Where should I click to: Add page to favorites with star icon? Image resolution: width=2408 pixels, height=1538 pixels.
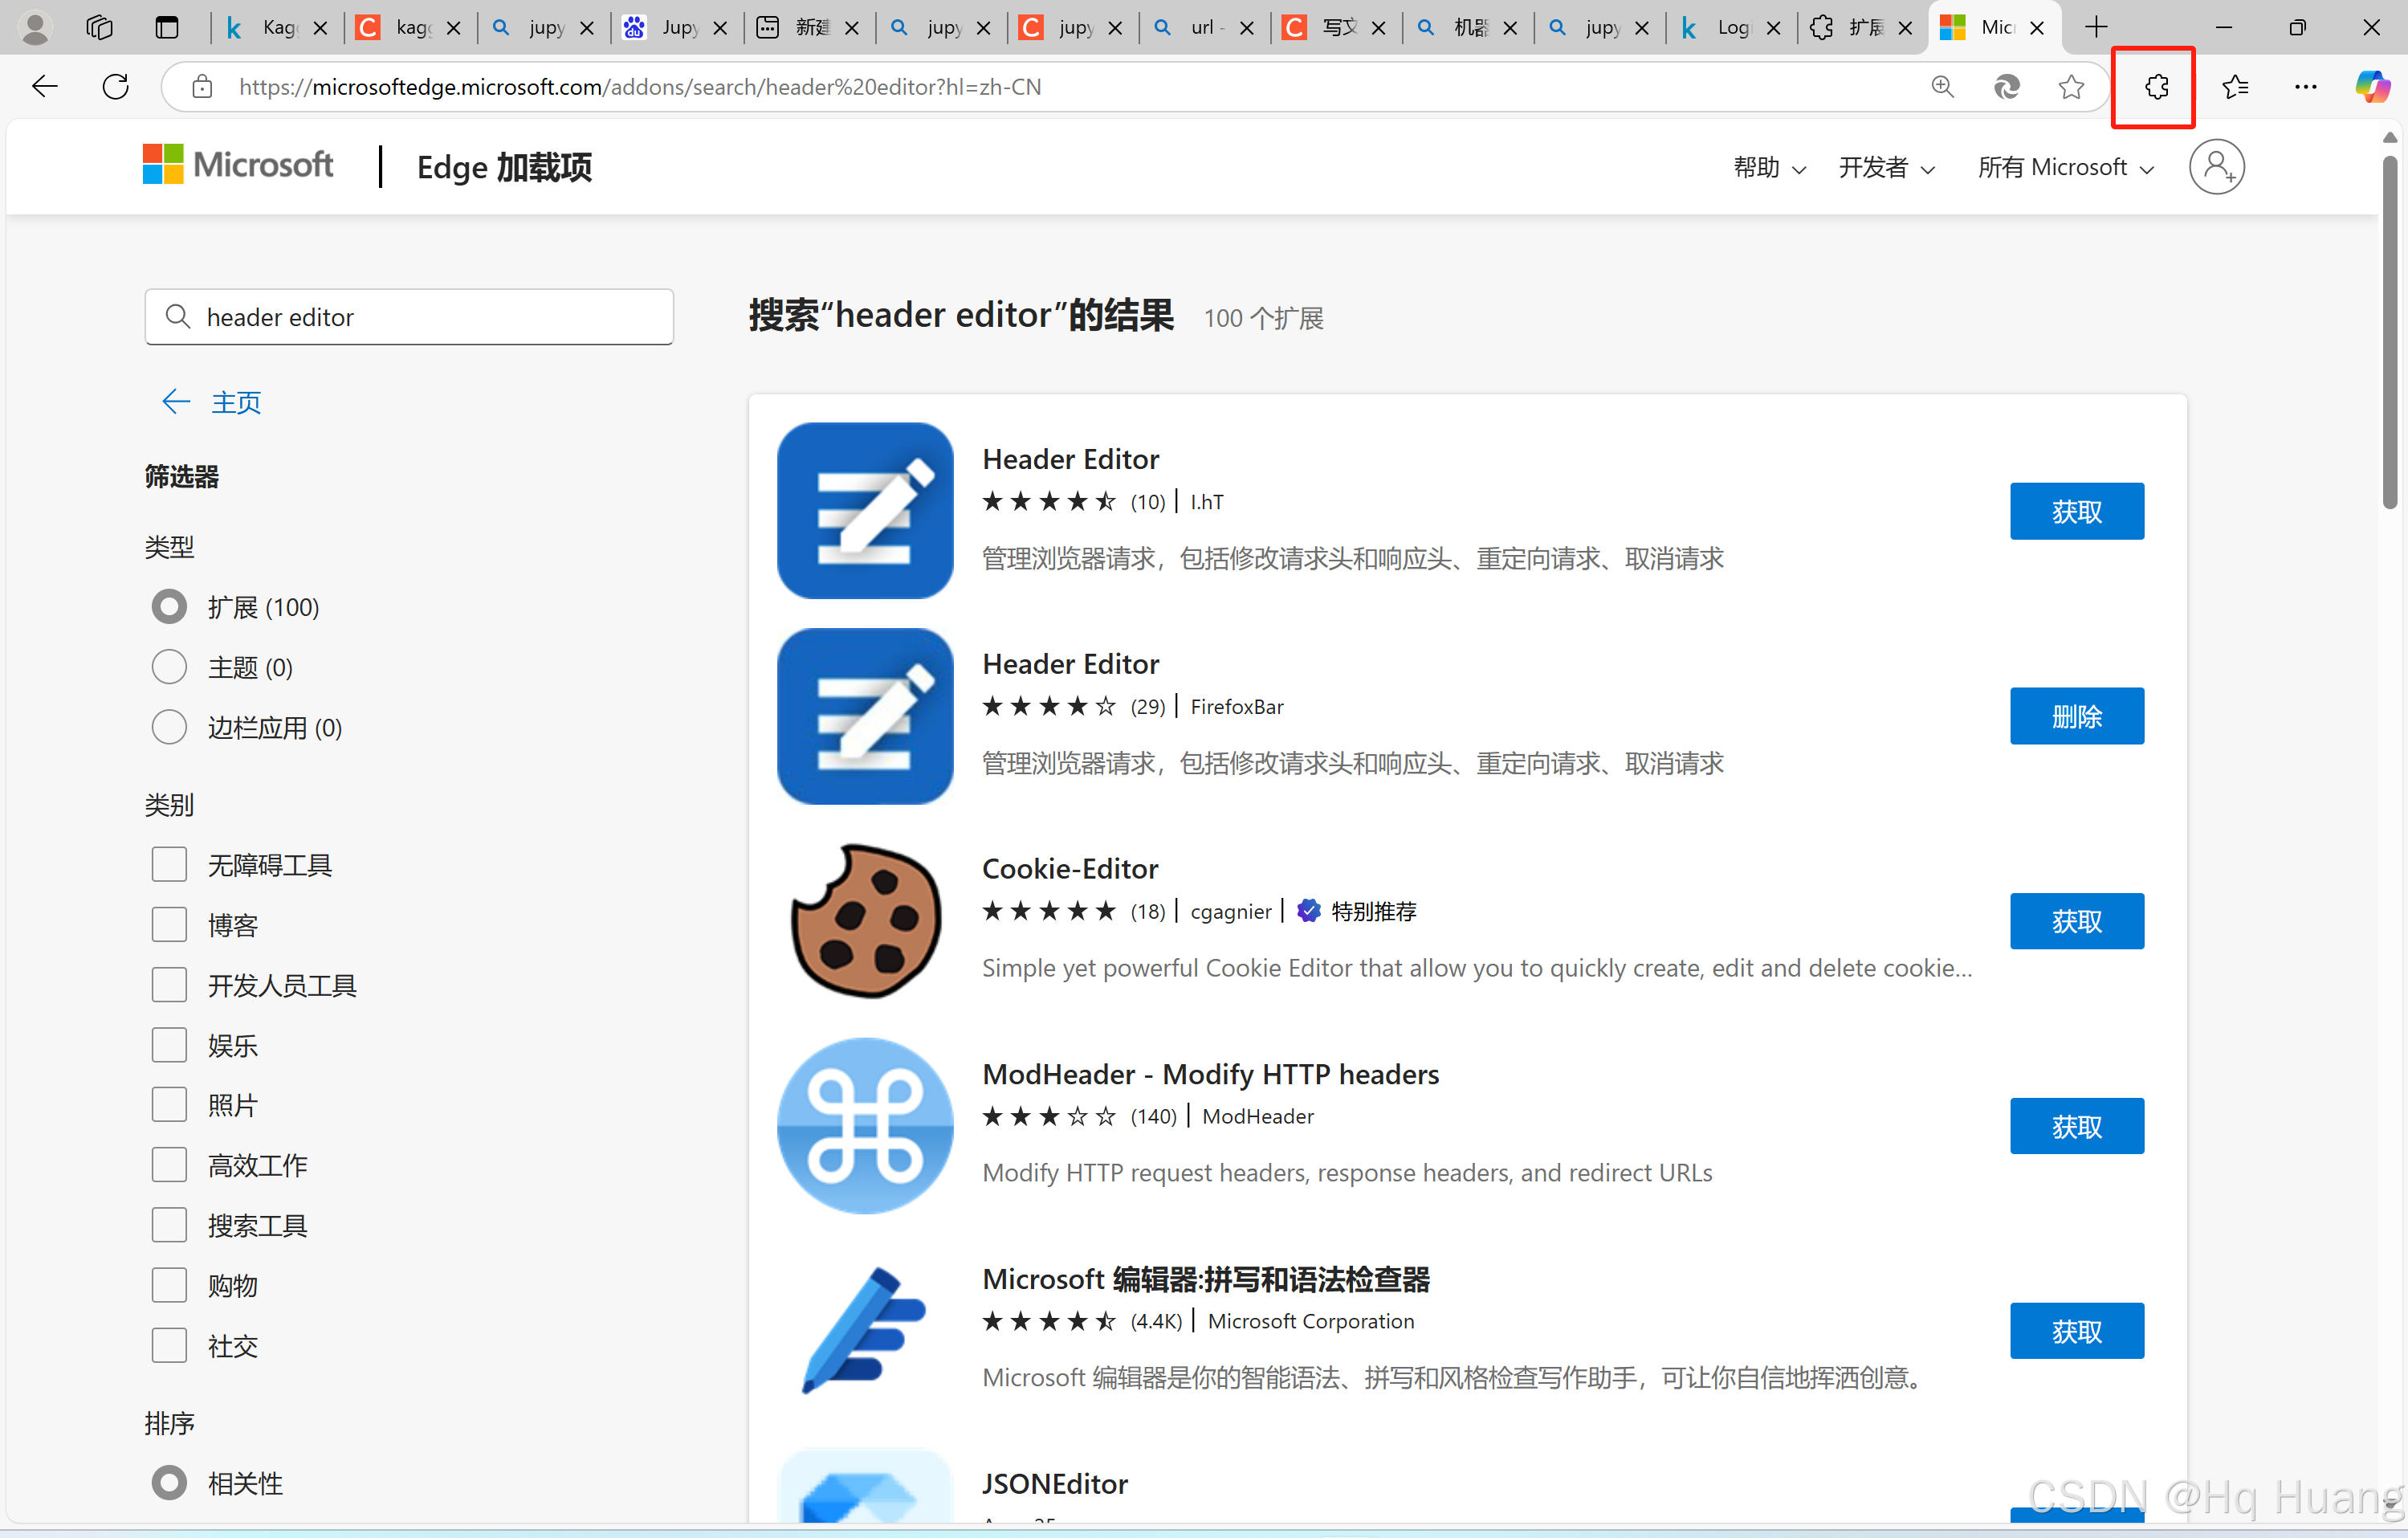(x=2071, y=87)
